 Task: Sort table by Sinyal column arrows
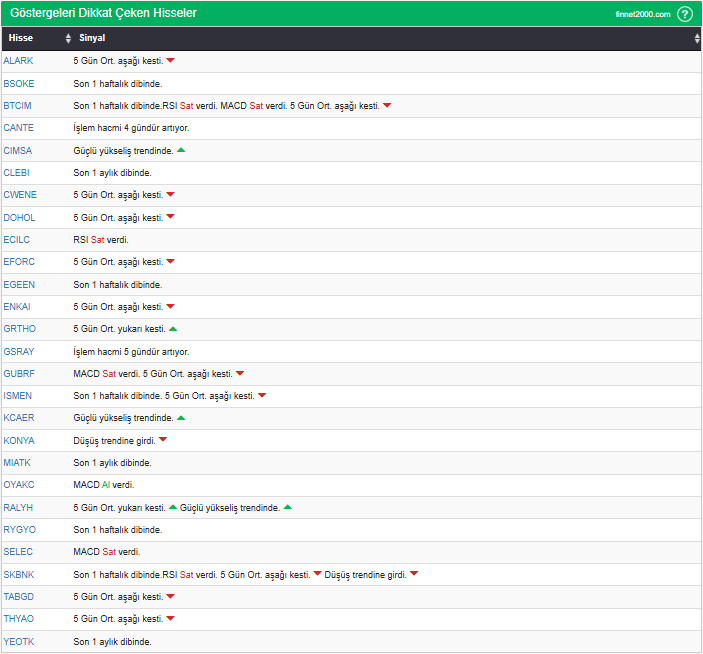coord(697,38)
